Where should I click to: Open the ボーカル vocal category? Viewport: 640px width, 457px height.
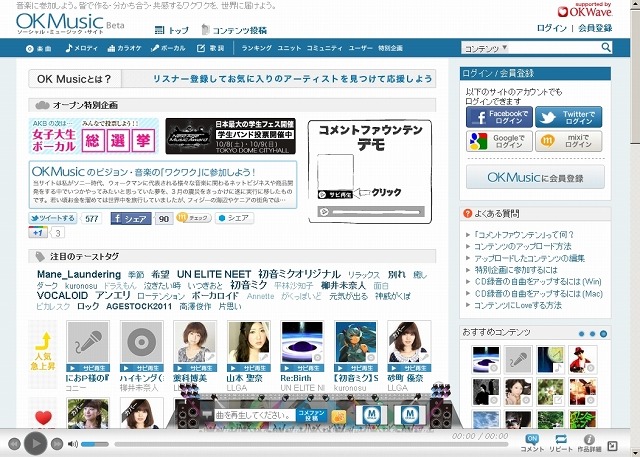pyautogui.click(x=168, y=48)
